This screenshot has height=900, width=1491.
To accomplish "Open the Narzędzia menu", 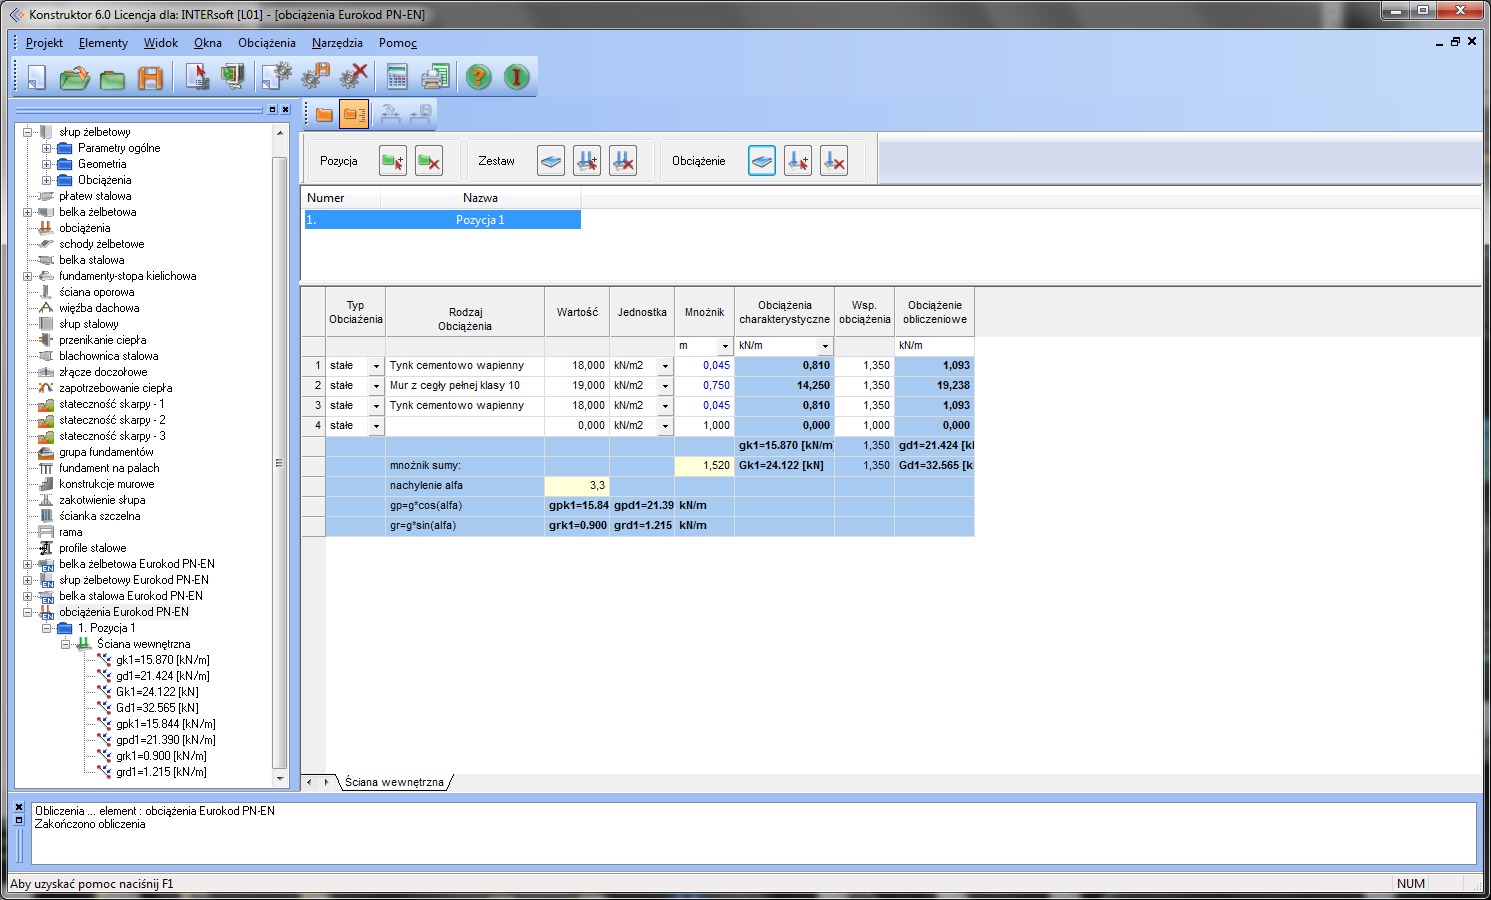I will [x=337, y=43].
